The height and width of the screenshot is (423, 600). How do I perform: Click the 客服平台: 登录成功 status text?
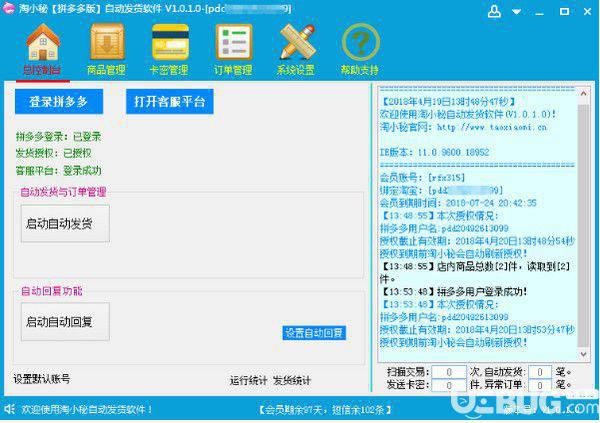(59, 170)
